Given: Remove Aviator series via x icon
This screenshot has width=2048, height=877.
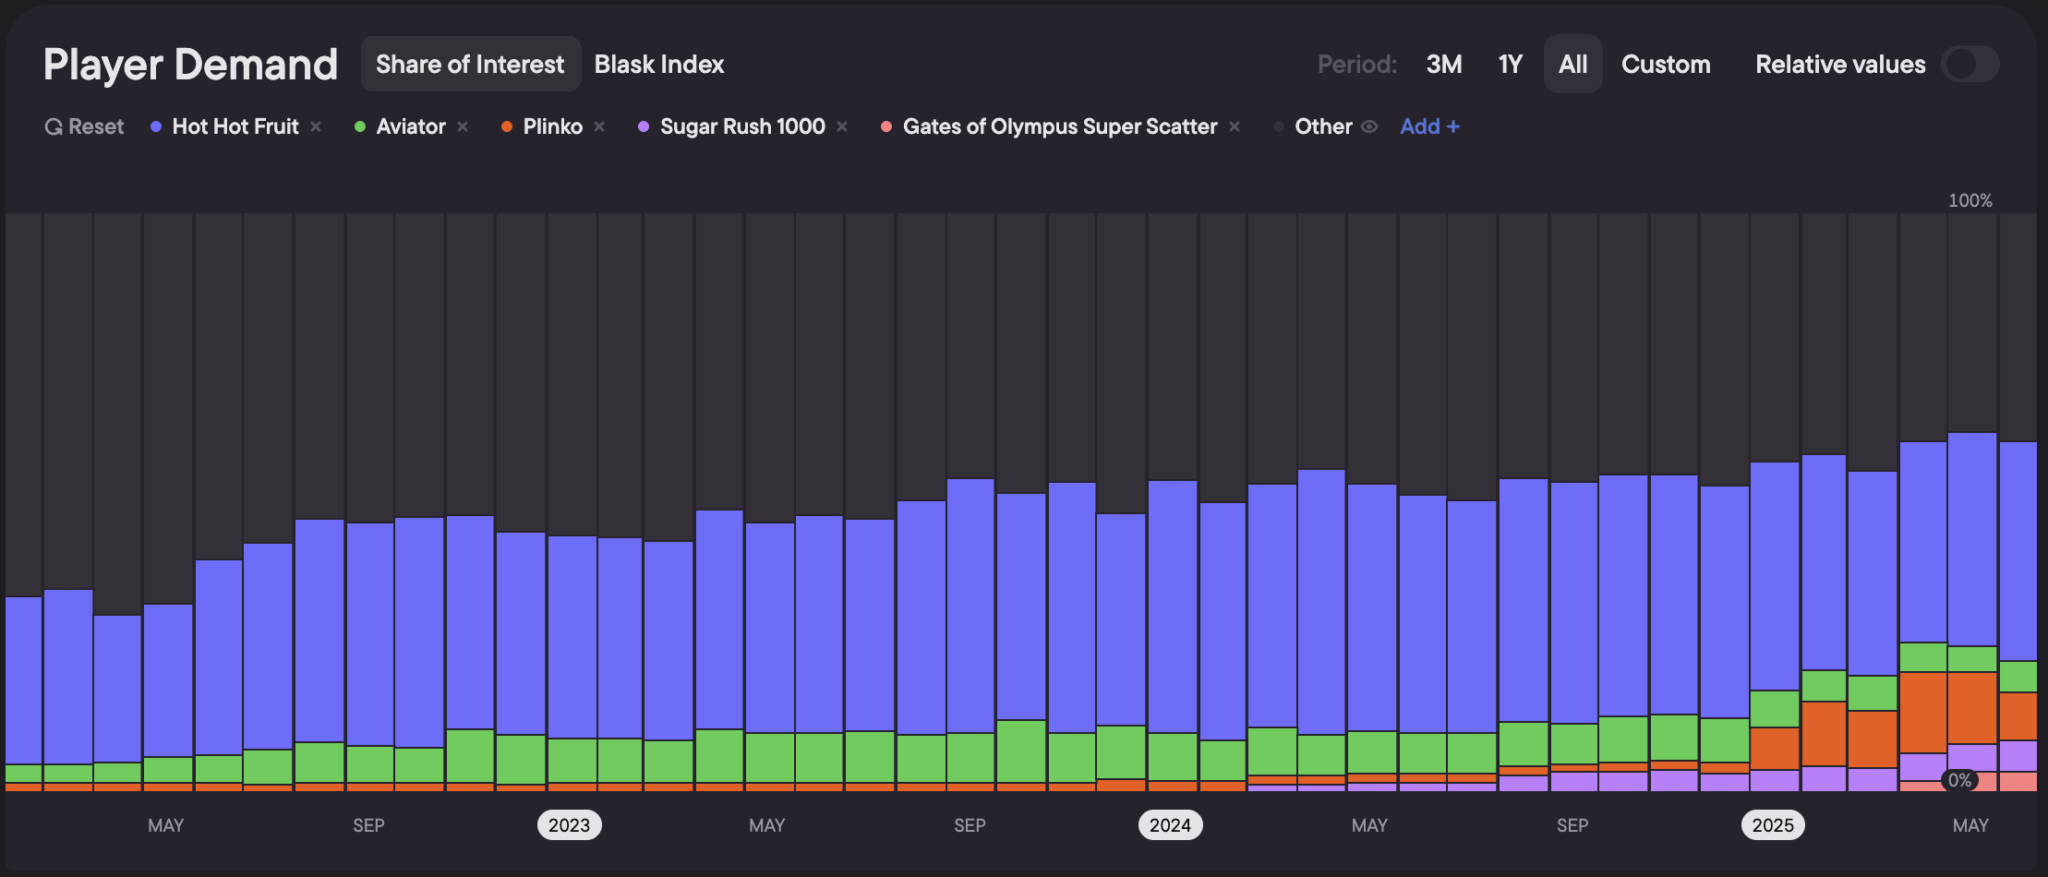Looking at the screenshot, I should 463,127.
